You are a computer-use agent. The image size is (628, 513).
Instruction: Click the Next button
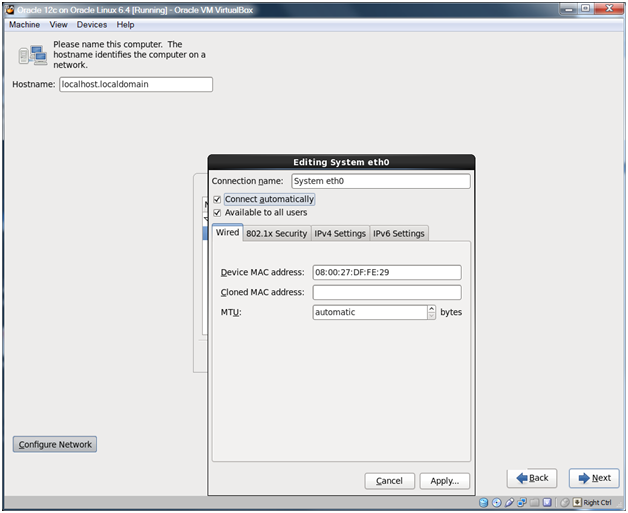tap(594, 478)
